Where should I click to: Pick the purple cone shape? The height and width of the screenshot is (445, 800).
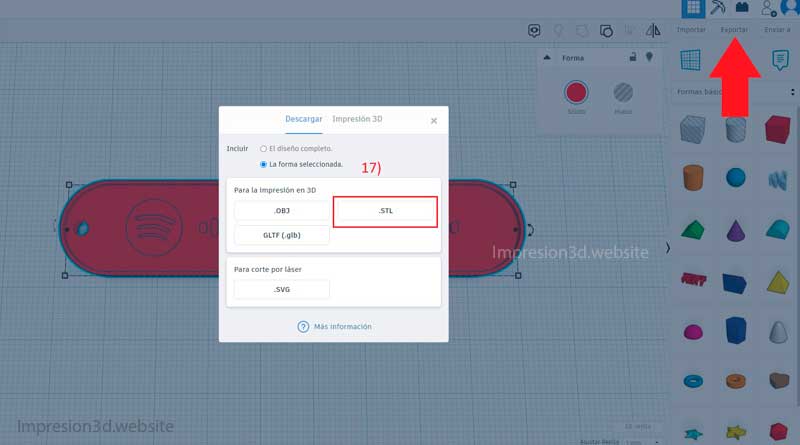click(x=736, y=231)
